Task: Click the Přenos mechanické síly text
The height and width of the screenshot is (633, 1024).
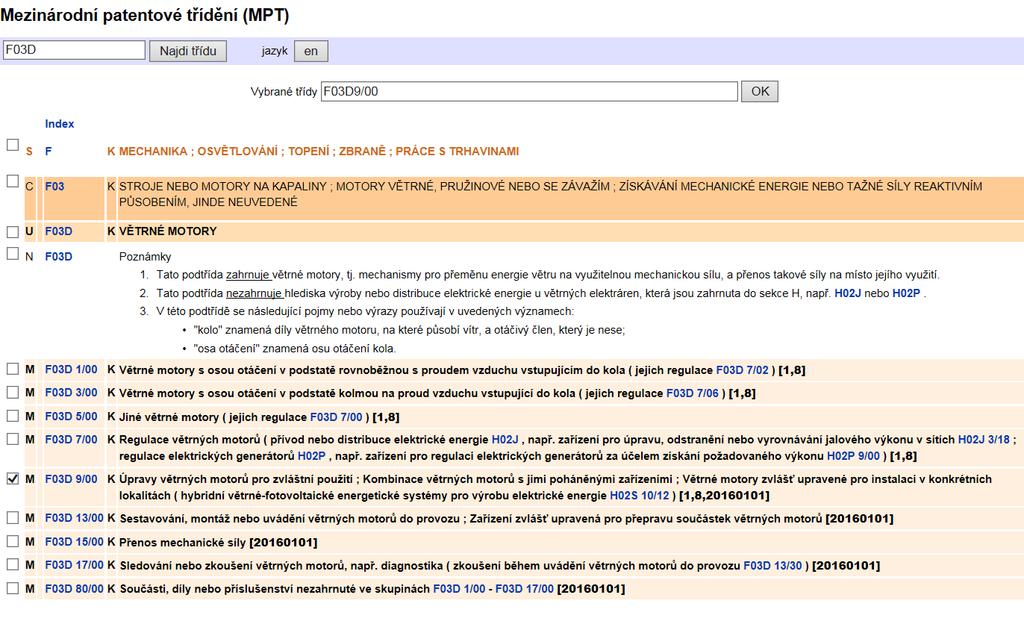Action: pos(183,542)
